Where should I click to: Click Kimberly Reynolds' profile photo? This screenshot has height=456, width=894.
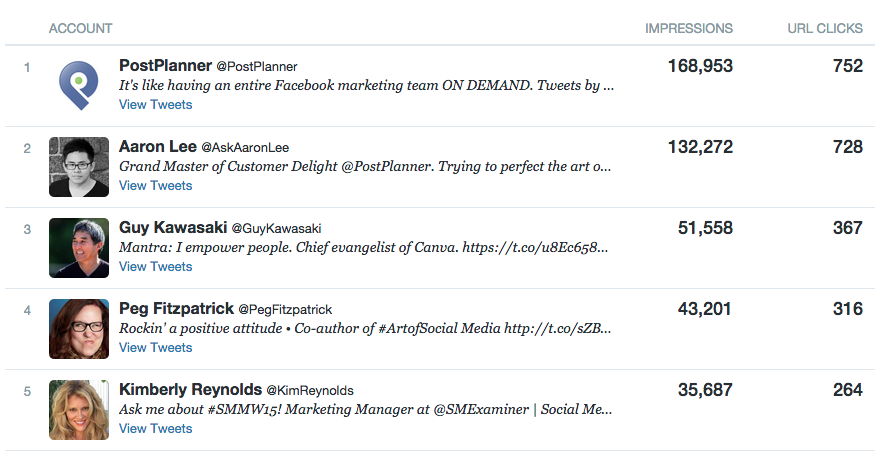click(x=79, y=410)
